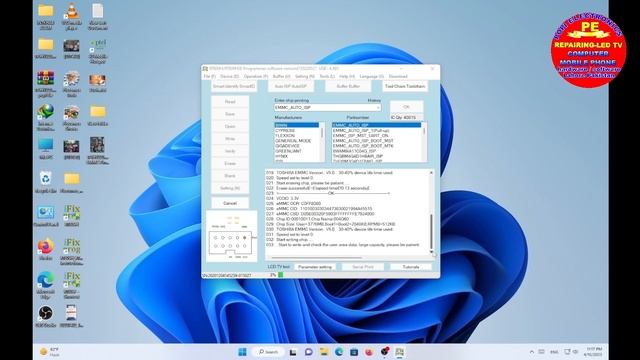
Task: Launch Firefox from the desktop
Action: pos(45,249)
